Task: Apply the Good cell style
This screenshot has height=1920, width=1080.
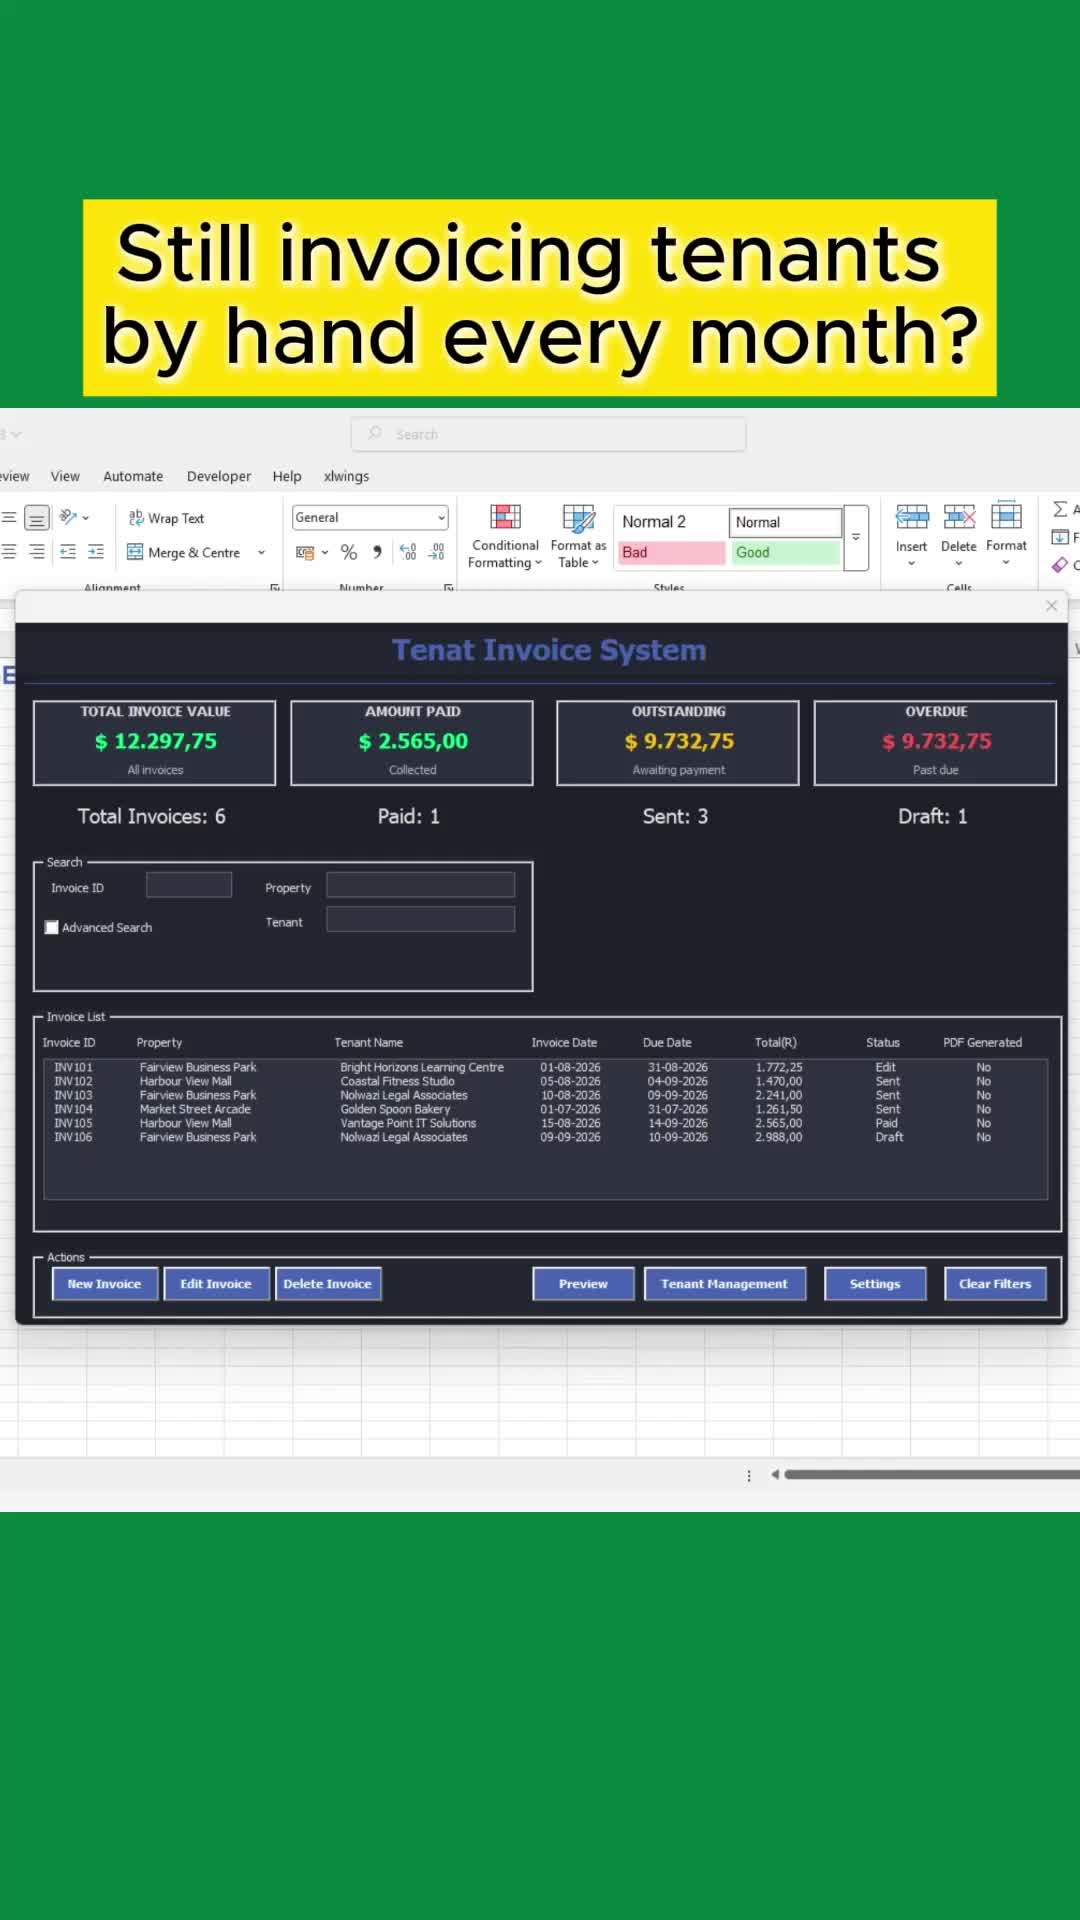Action: [786, 553]
